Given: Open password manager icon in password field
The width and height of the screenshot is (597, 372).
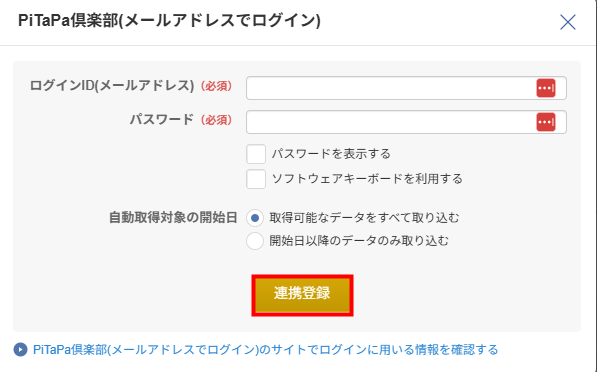Looking at the screenshot, I should (546, 122).
